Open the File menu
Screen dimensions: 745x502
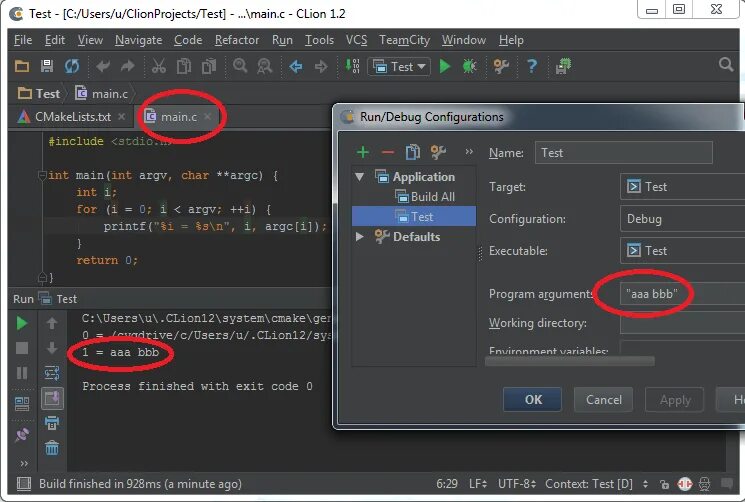(23, 40)
